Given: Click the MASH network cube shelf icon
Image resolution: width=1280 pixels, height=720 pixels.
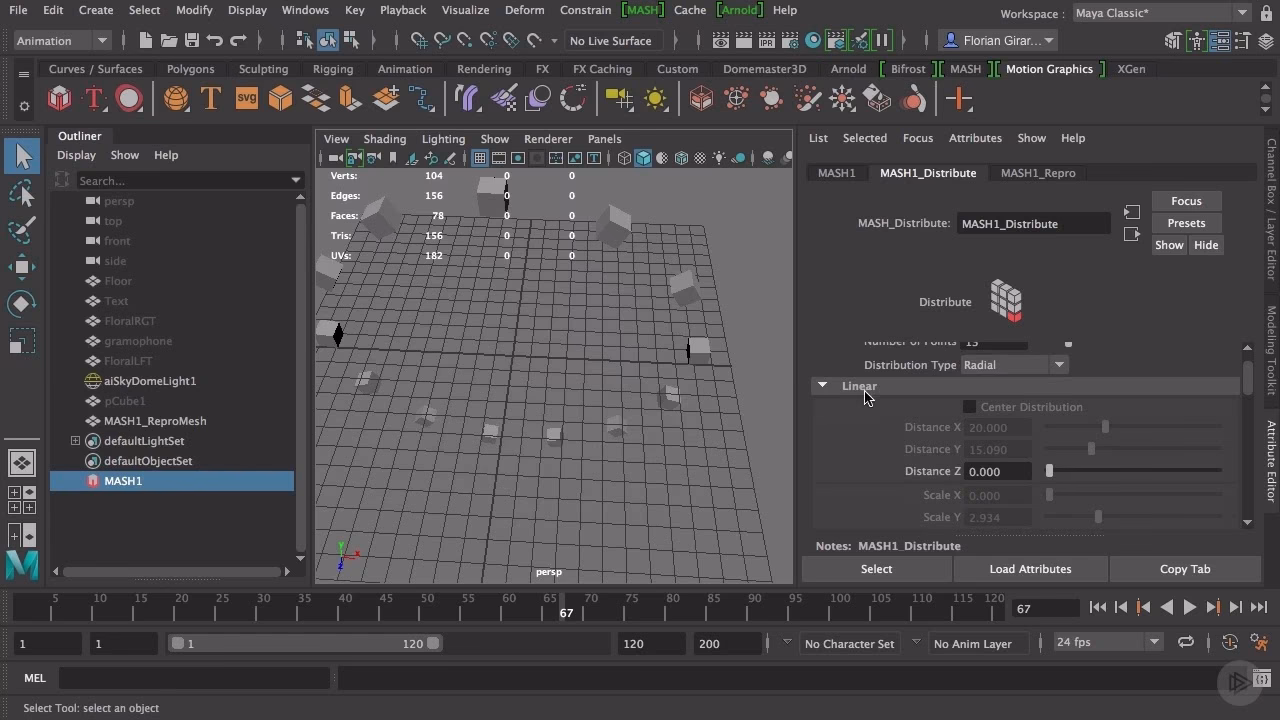Looking at the screenshot, I should (x=60, y=99).
